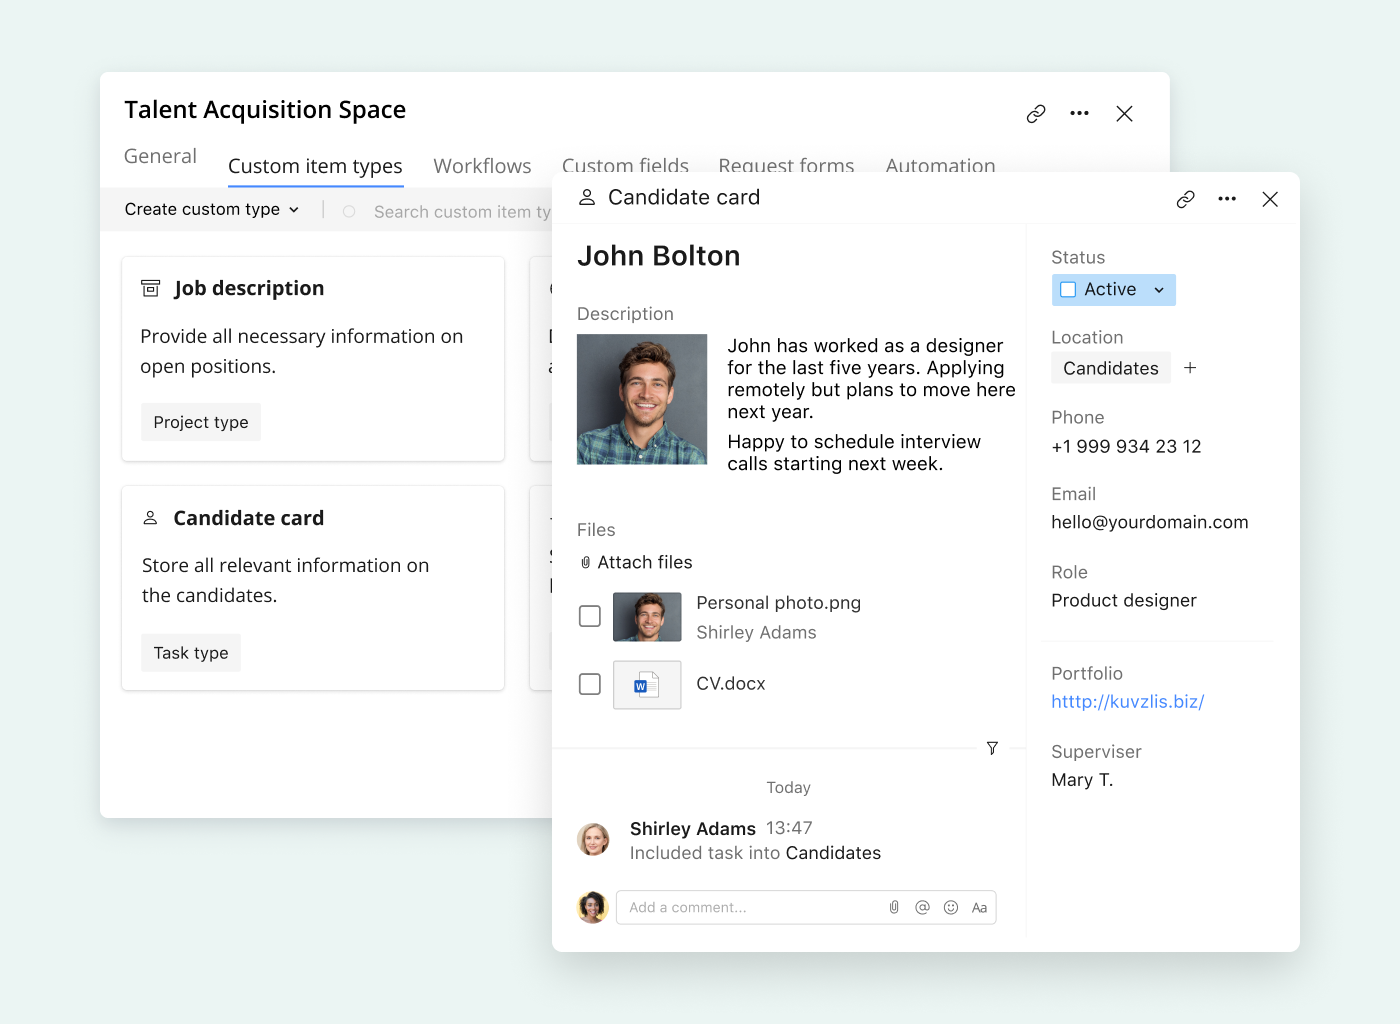Close the Candidate card panel
Screen dimensions: 1400x1024
1270,199
